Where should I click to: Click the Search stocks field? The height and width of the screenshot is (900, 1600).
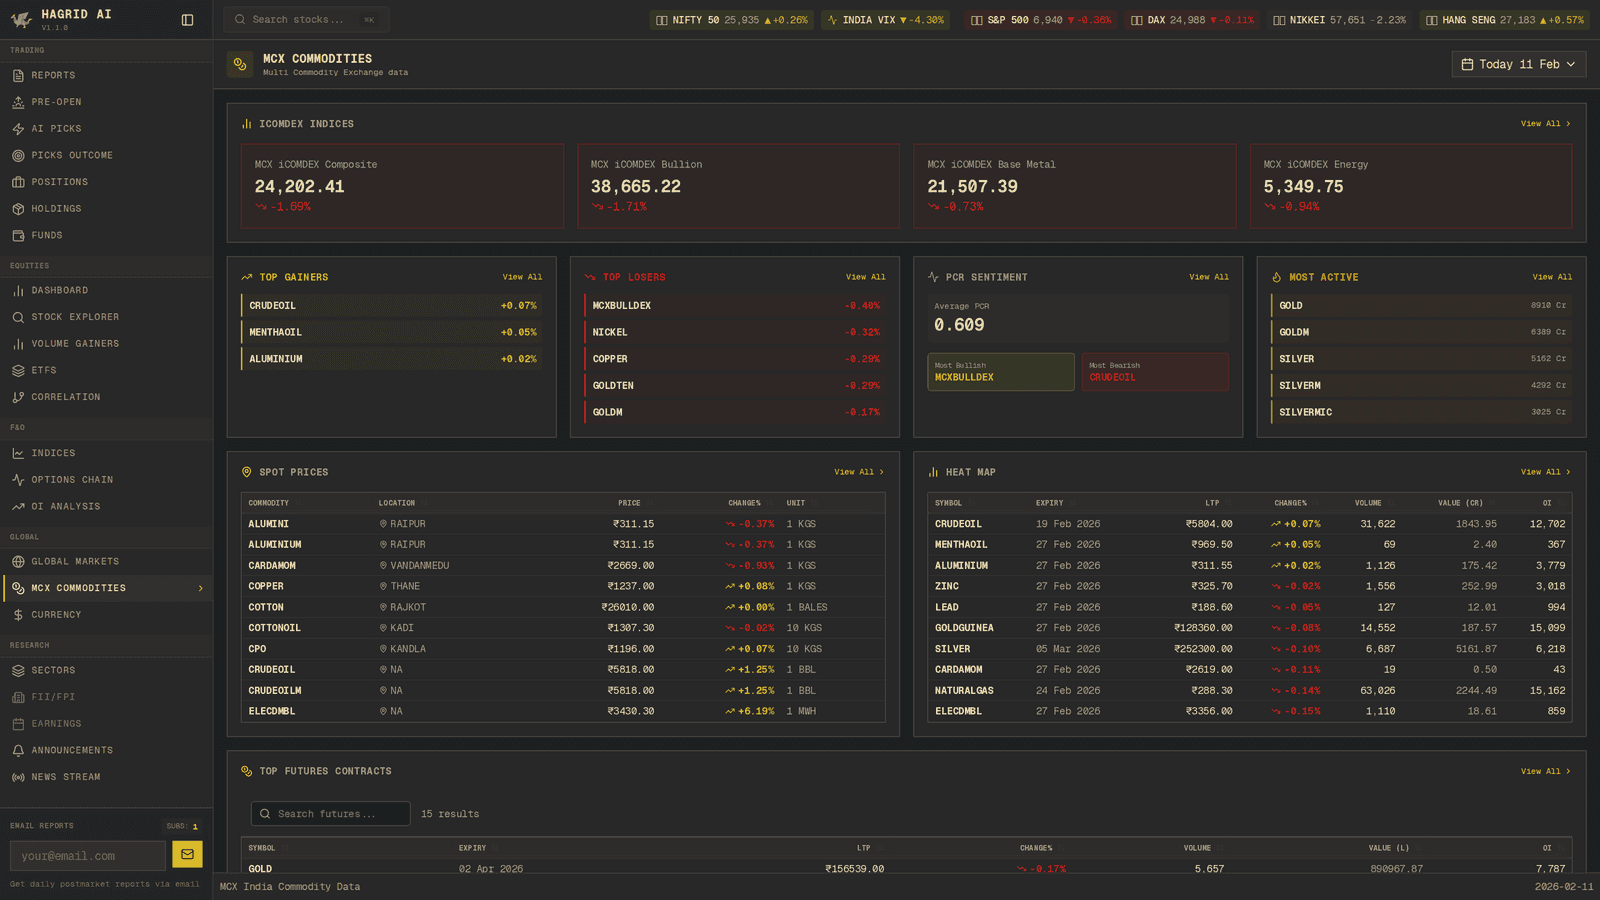coord(307,20)
